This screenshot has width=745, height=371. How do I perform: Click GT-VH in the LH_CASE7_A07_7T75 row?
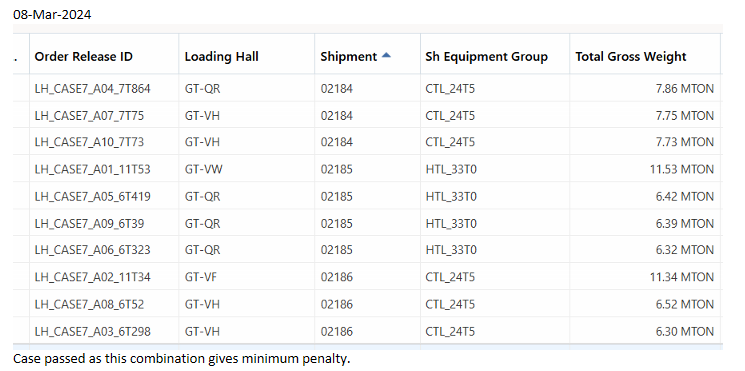click(202, 115)
